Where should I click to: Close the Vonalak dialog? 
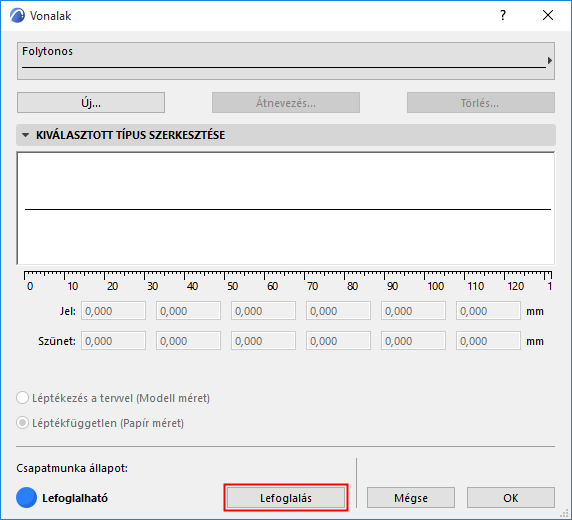tap(548, 15)
